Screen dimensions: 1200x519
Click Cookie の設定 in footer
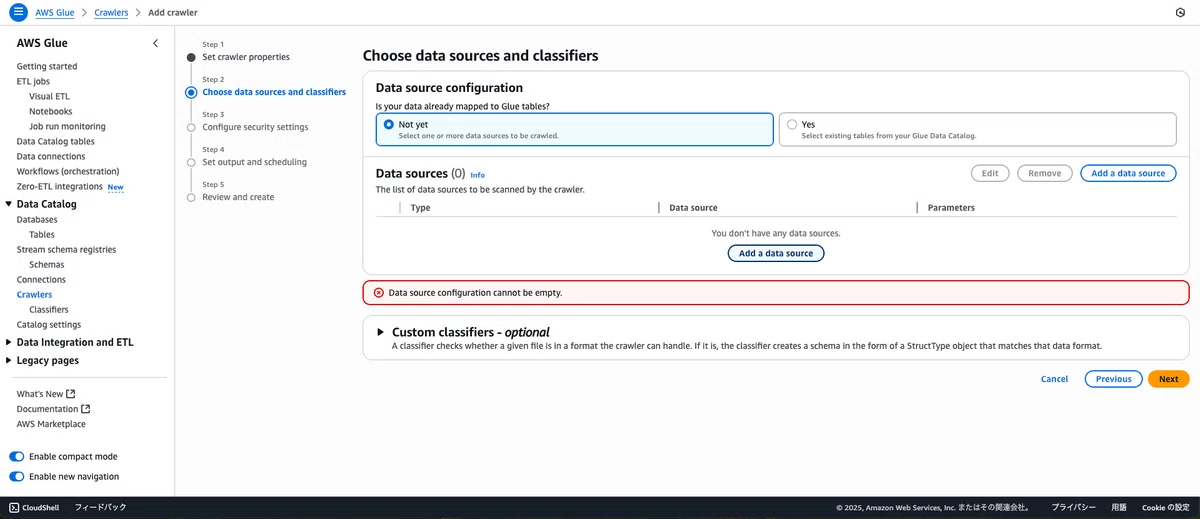[x=1165, y=507]
